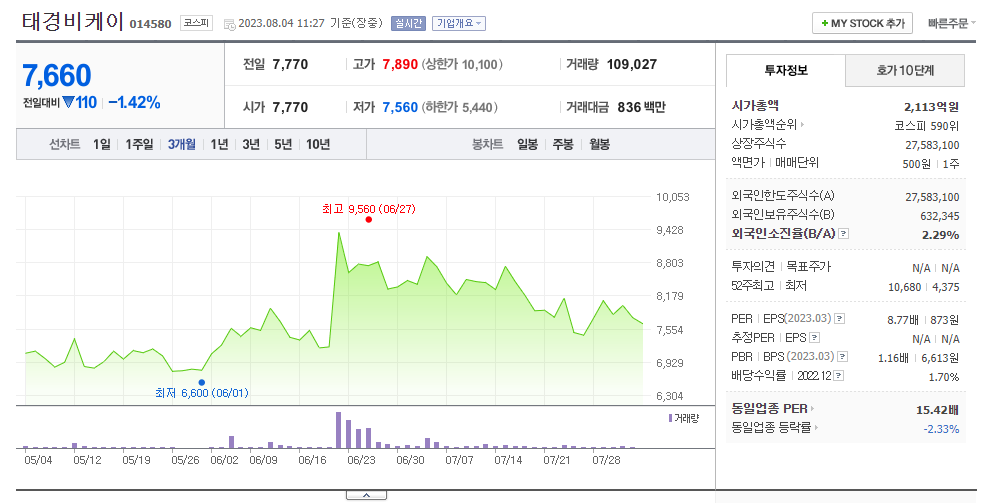The width and height of the screenshot is (983, 503).
Task: Select the 3년 line chart range
Action: [251, 144]
